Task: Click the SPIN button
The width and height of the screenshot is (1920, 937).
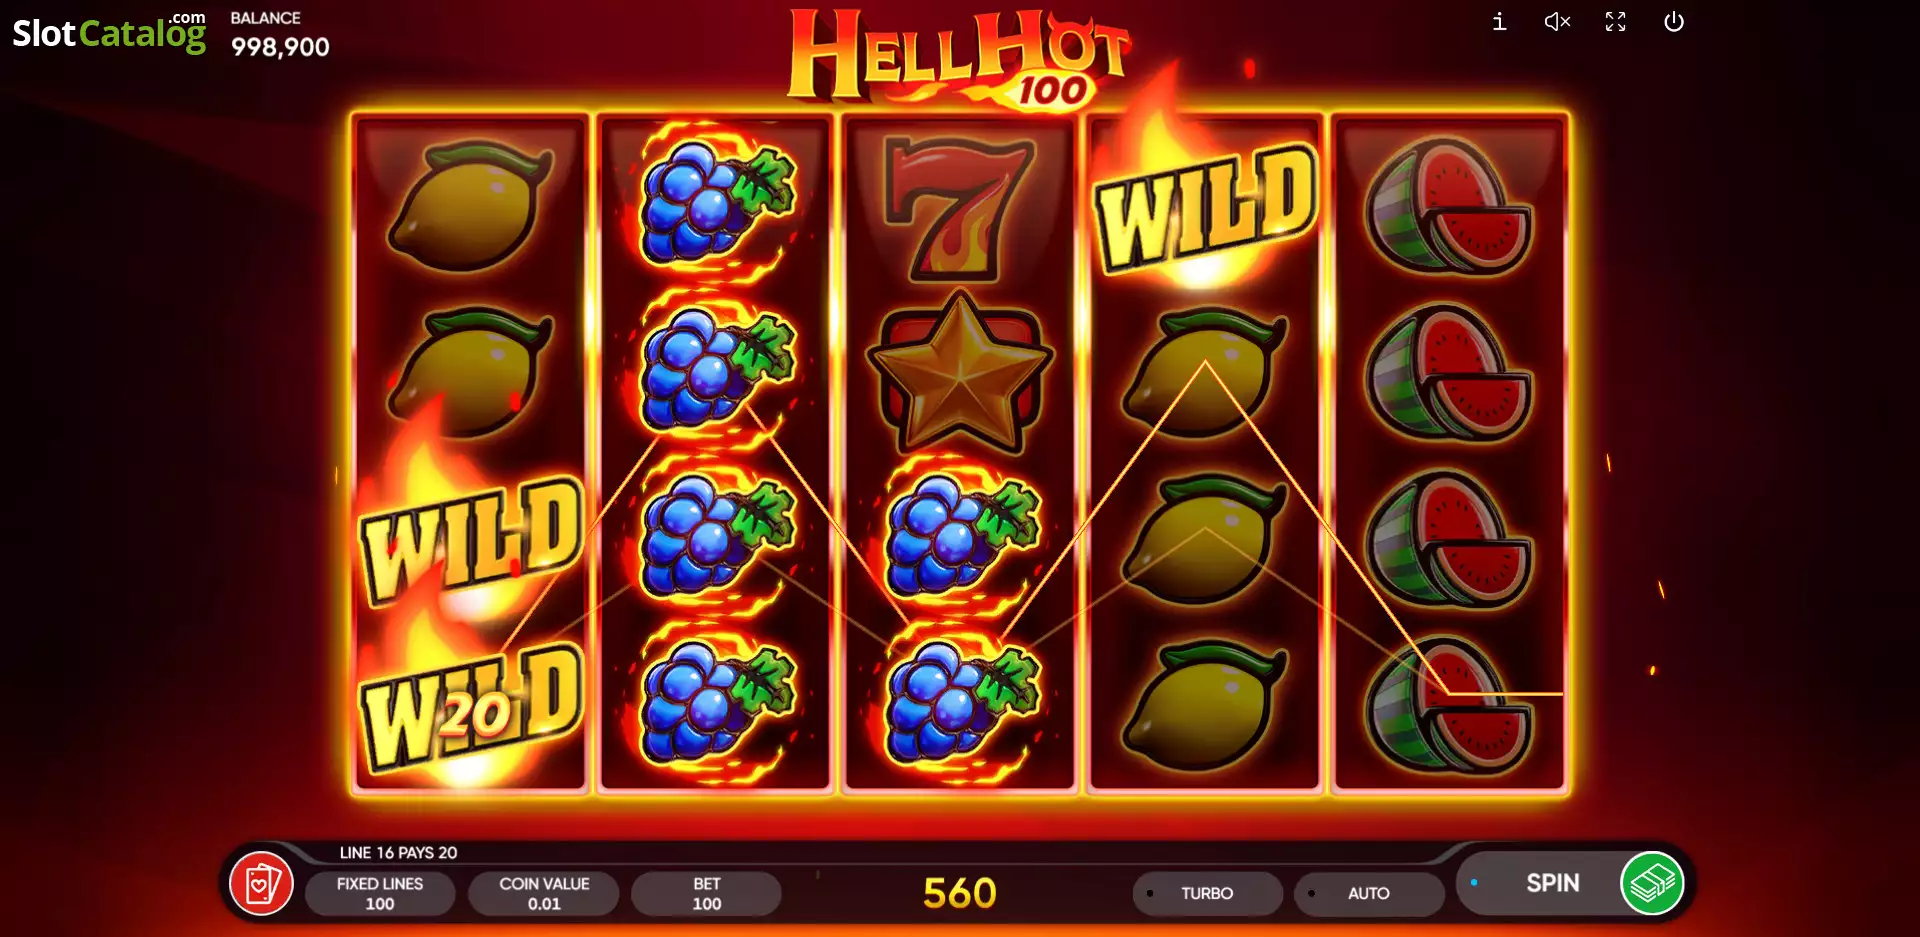Action: [x=1552, y=883]
